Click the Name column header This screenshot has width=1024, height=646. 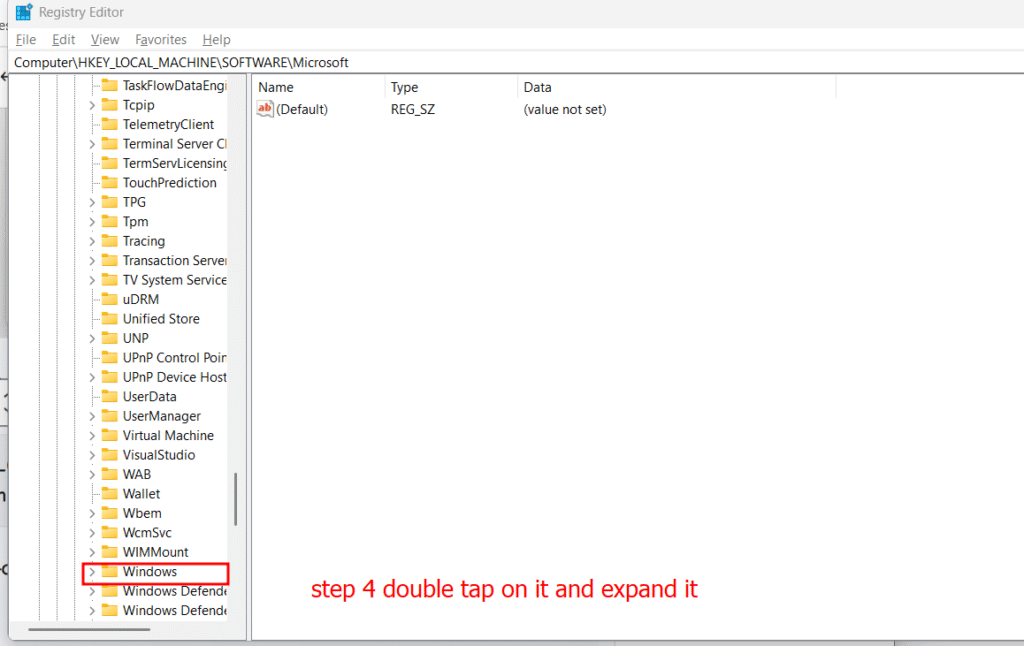(319, 87)
